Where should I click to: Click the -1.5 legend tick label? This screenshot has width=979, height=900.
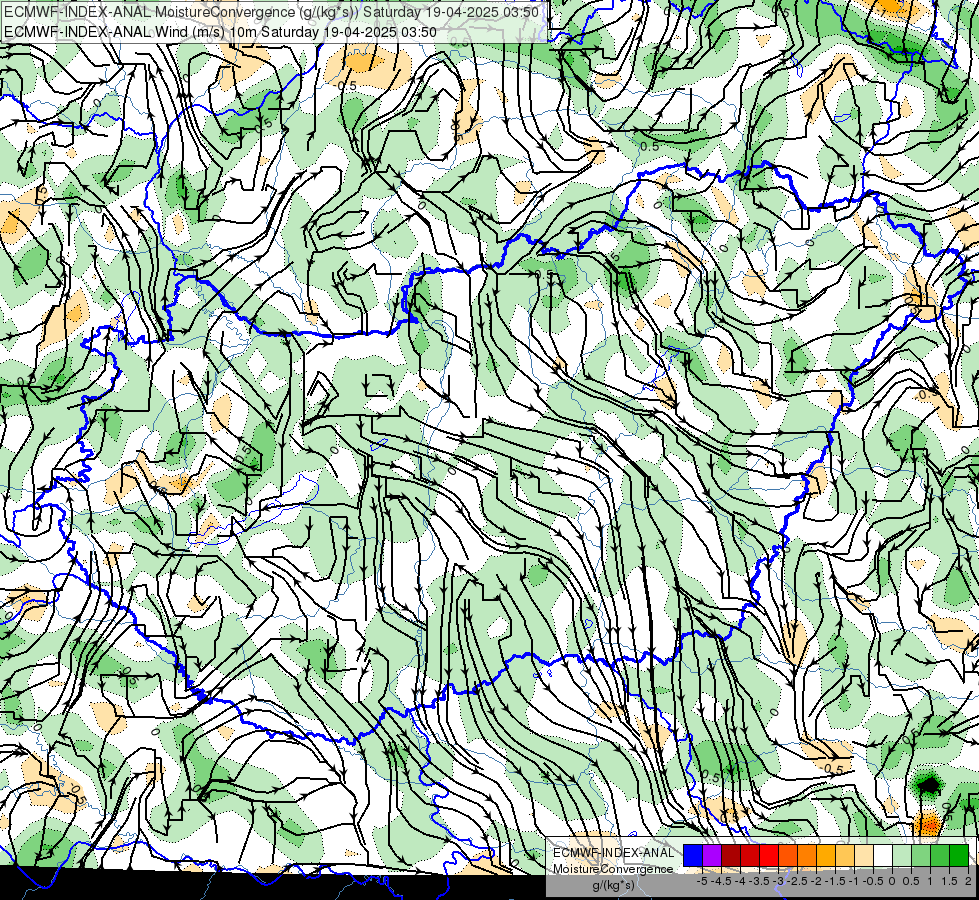(835, 881)
